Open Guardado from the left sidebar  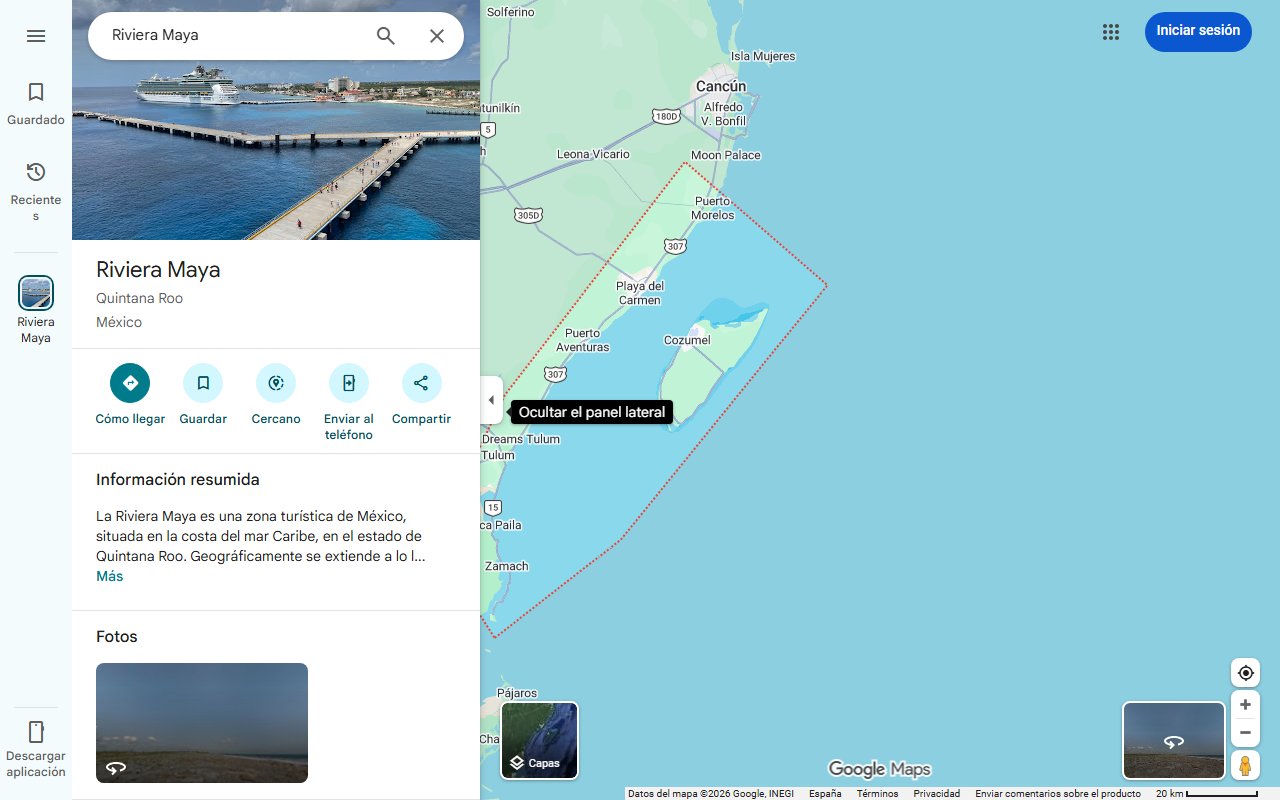(x=36, y=101)
